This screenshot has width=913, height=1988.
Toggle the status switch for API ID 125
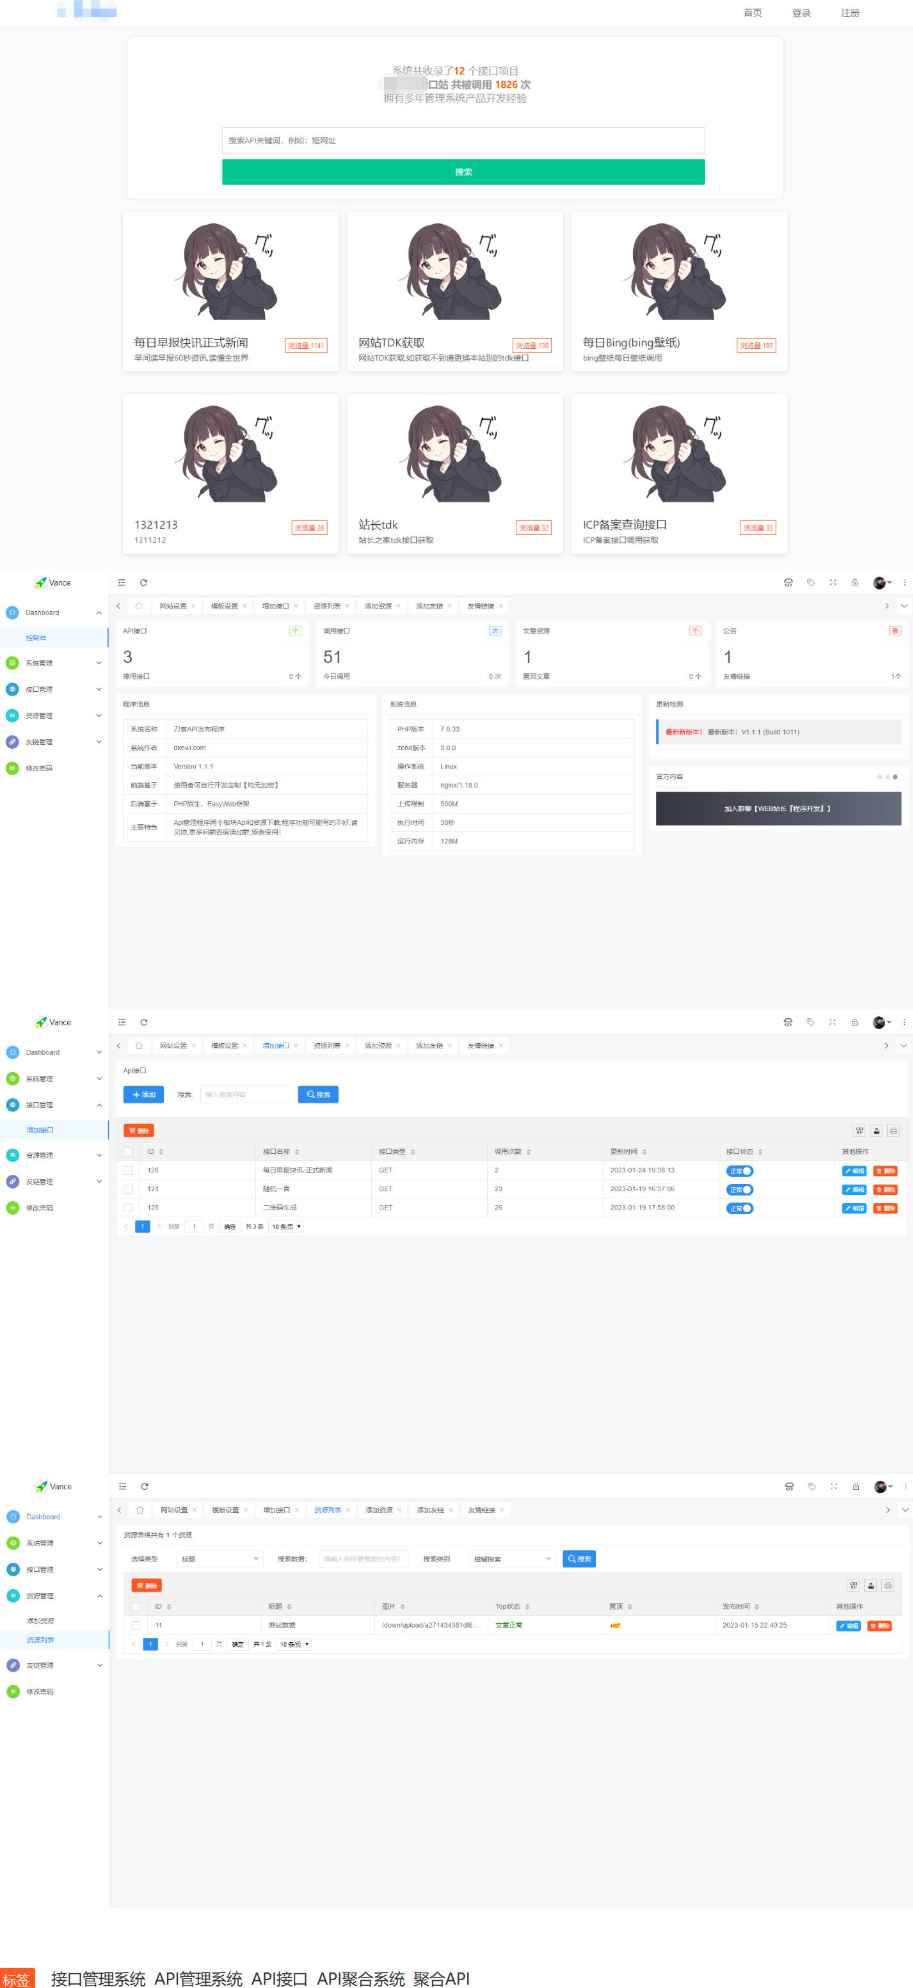point(740,1208)
